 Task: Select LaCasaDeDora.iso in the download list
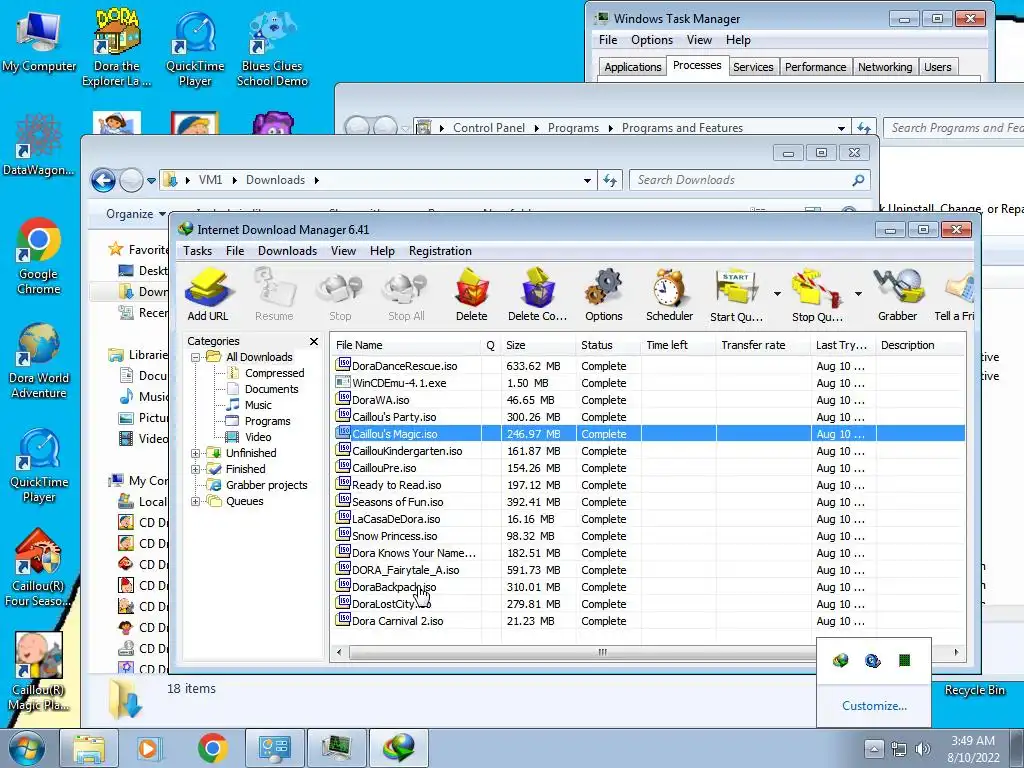coord(649,519)
